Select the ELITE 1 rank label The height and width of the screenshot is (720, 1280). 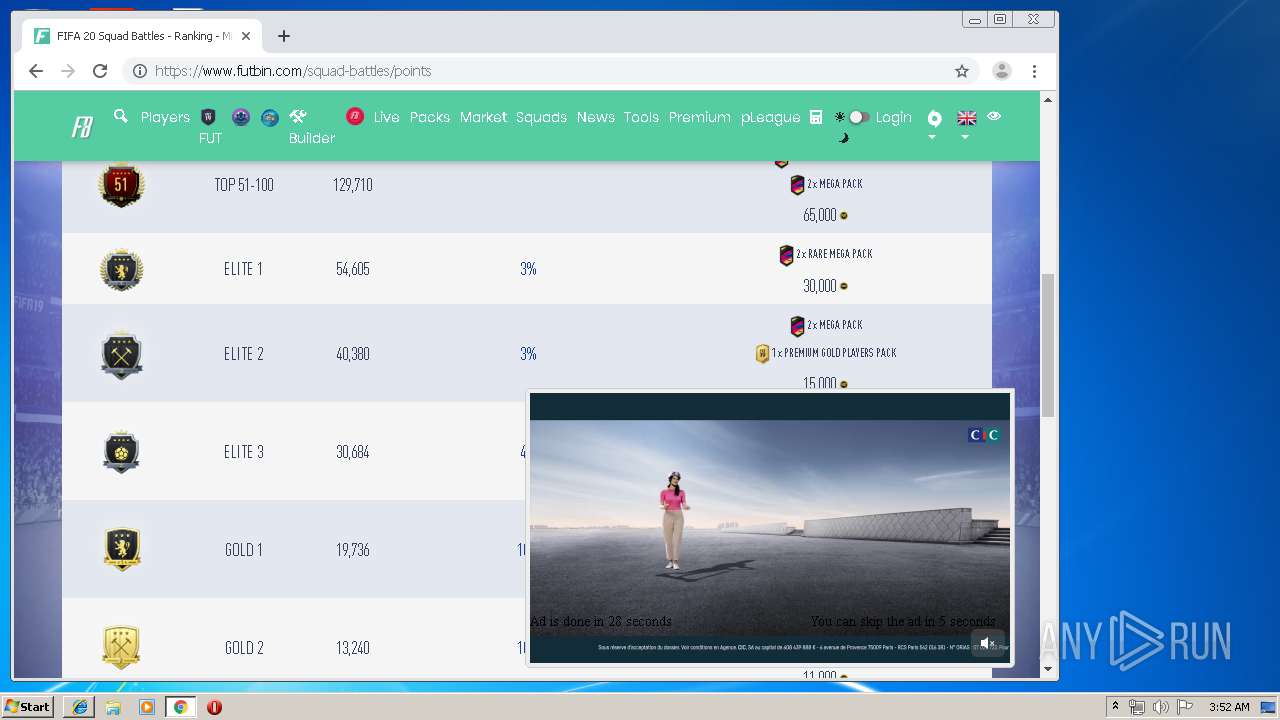[x=243, y=269]
